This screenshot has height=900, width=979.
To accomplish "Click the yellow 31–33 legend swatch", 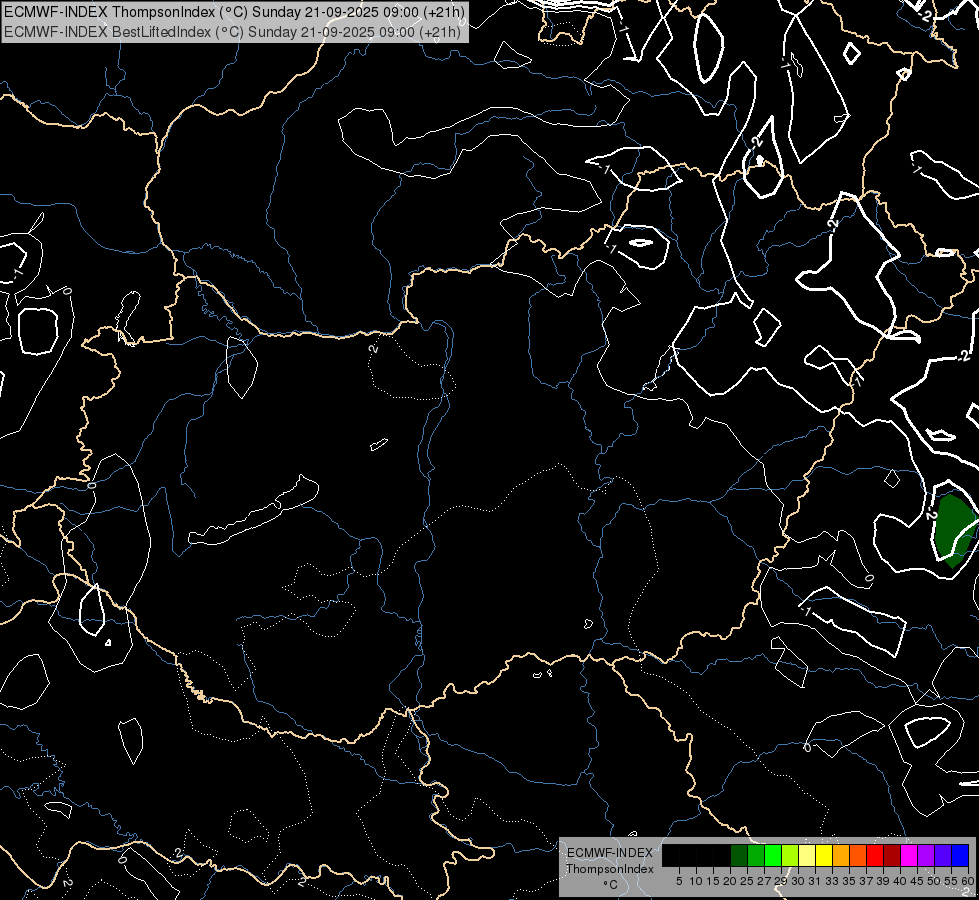I will pos(824,855).
